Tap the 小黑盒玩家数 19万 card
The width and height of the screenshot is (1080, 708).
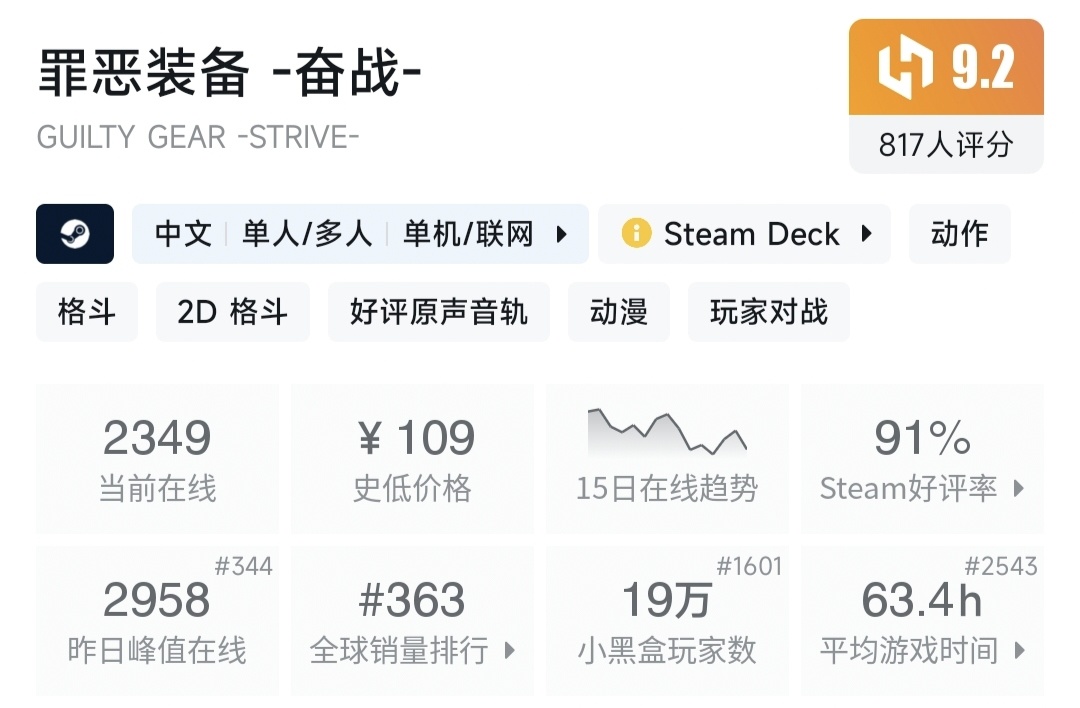pos(667,620)
